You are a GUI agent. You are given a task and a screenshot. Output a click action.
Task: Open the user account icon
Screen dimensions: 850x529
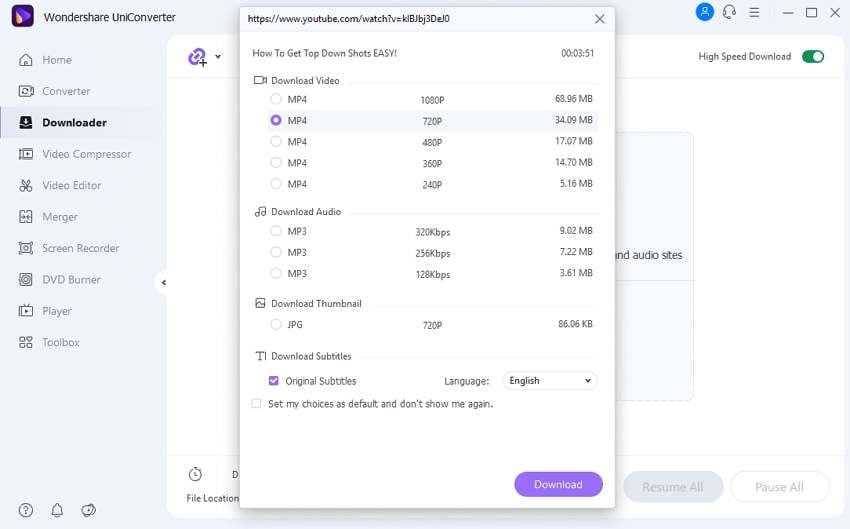click(x=705, y=12)
